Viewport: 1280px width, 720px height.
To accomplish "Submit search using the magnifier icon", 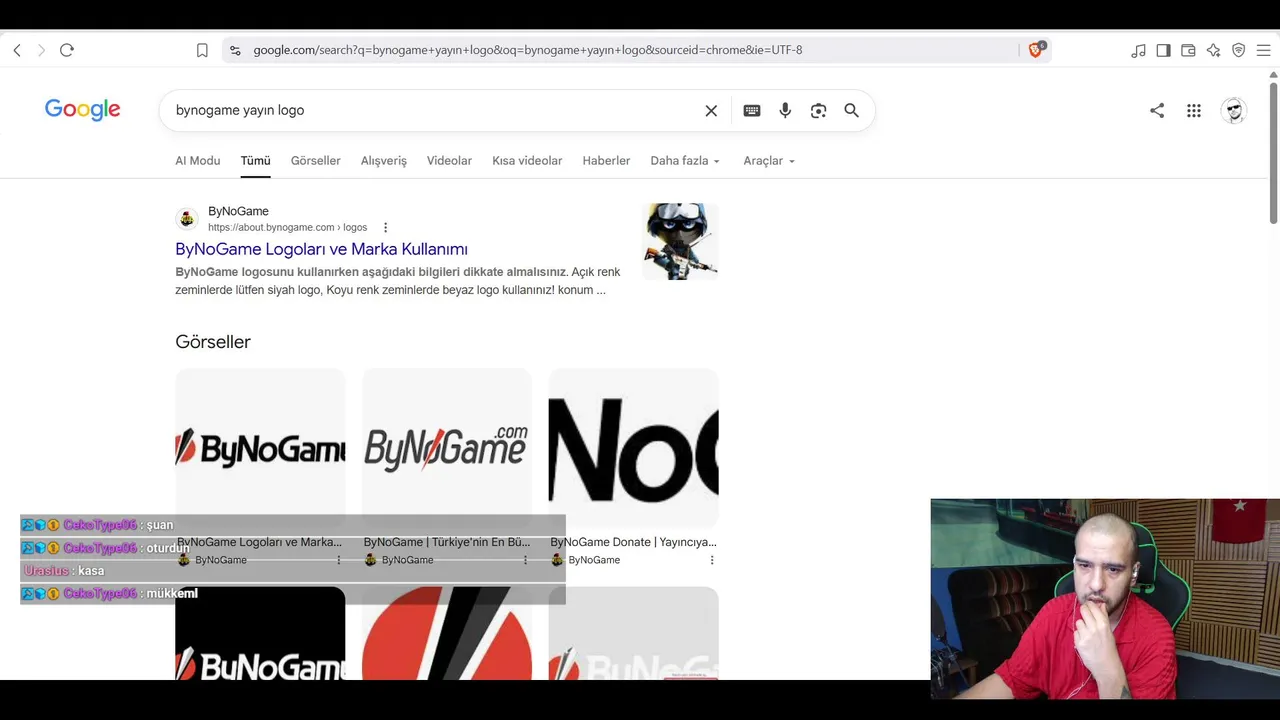I will 851,111.
